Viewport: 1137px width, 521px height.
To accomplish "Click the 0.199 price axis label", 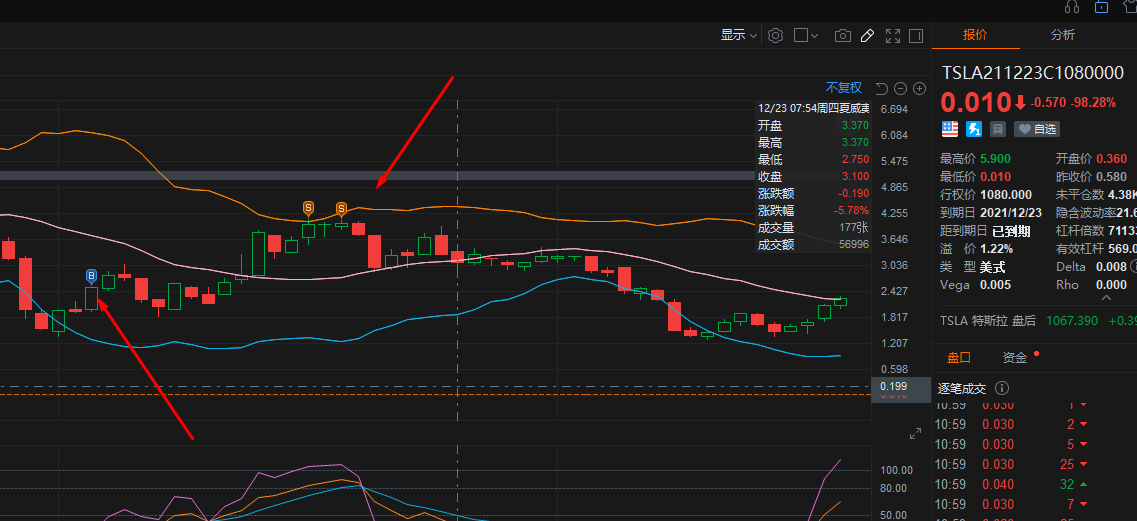I will point(892,386).
